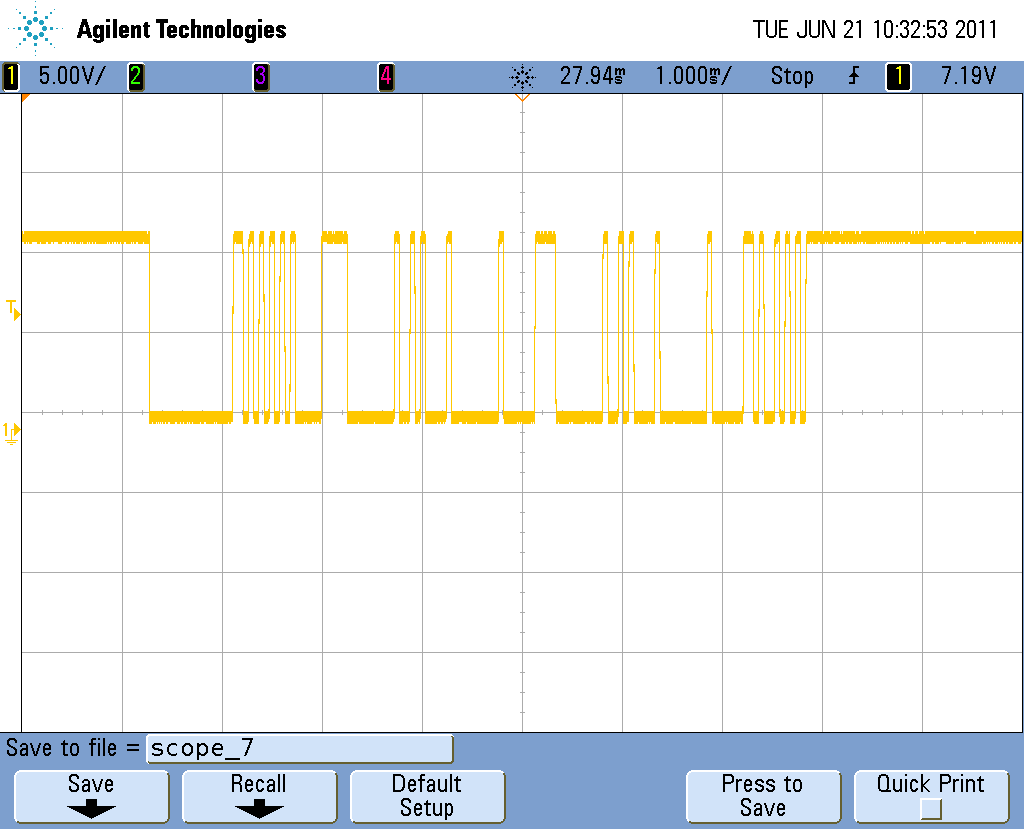
Task: Open the Save softkey menu
Action: tap(91, 796)
